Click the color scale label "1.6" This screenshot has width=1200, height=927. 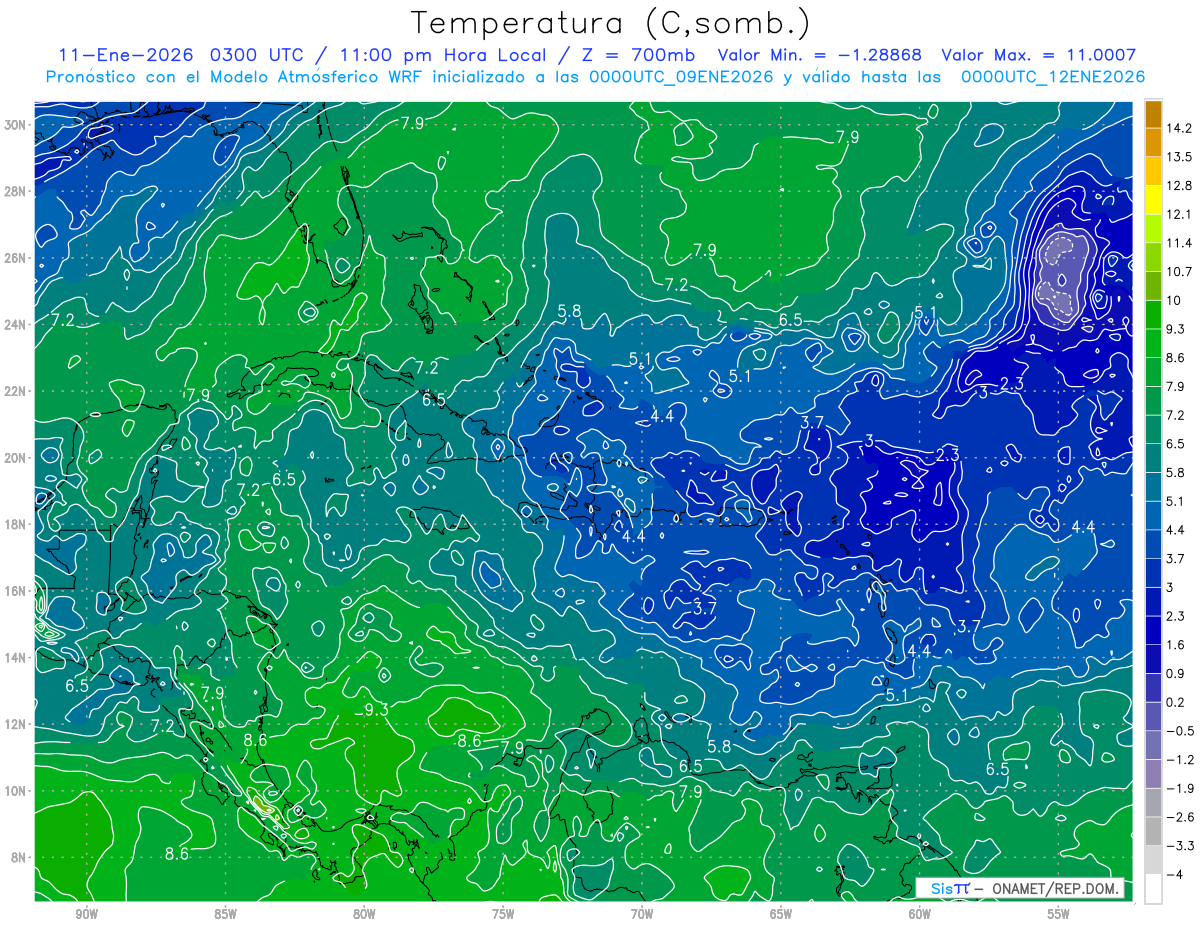1175,645
